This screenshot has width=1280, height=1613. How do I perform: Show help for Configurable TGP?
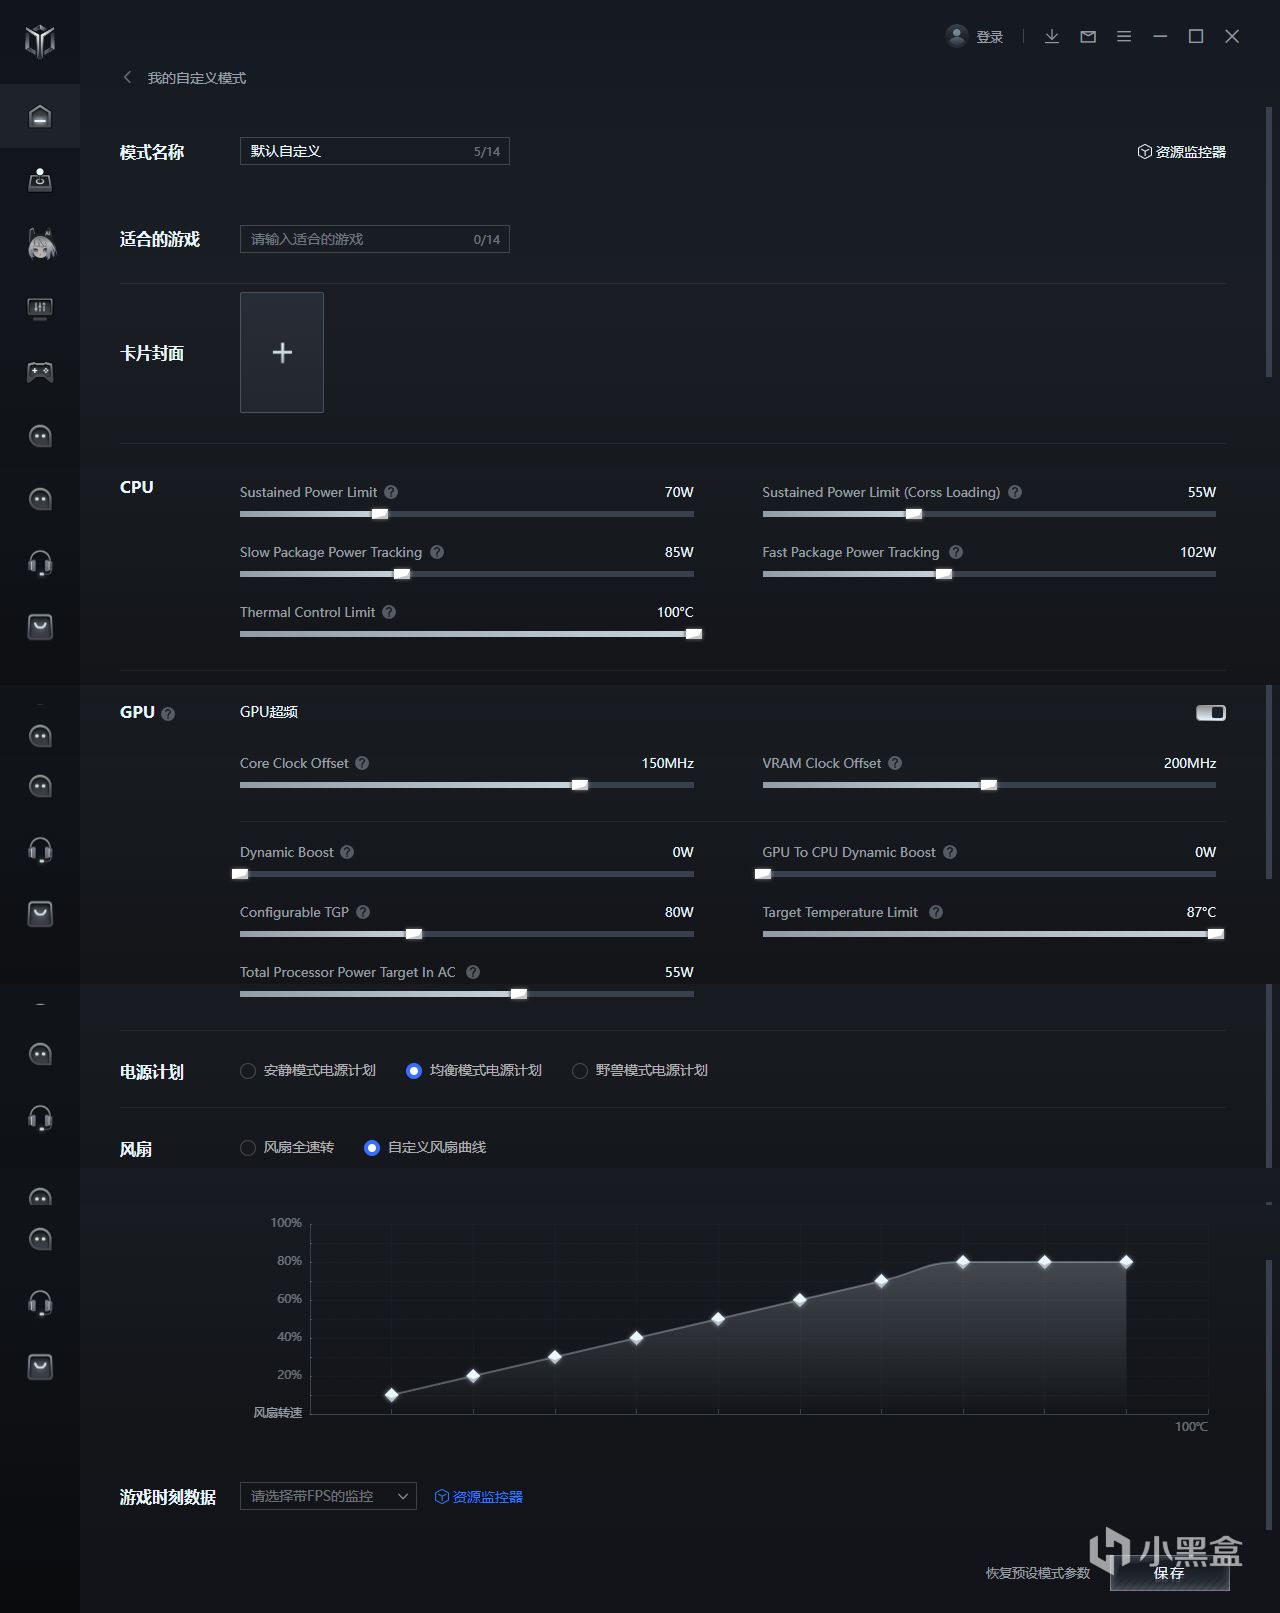pyautogui.click(x=363, y=912)
